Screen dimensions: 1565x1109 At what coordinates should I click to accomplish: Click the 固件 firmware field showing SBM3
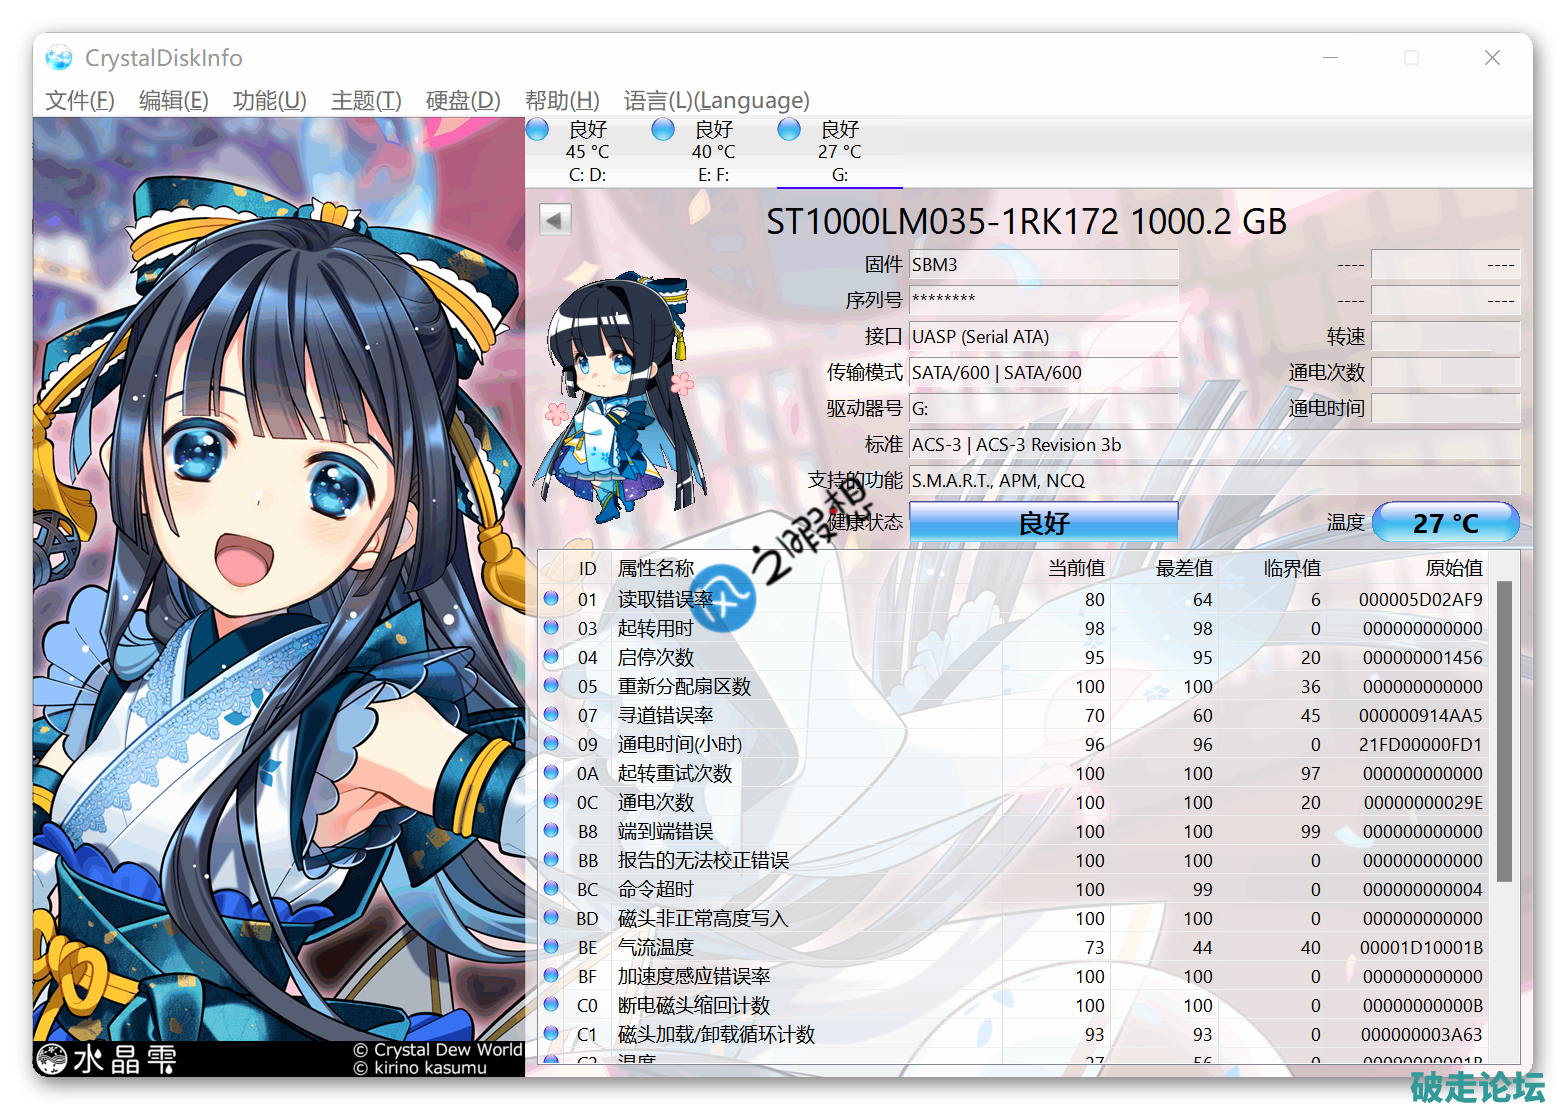tap(1043, 265)
